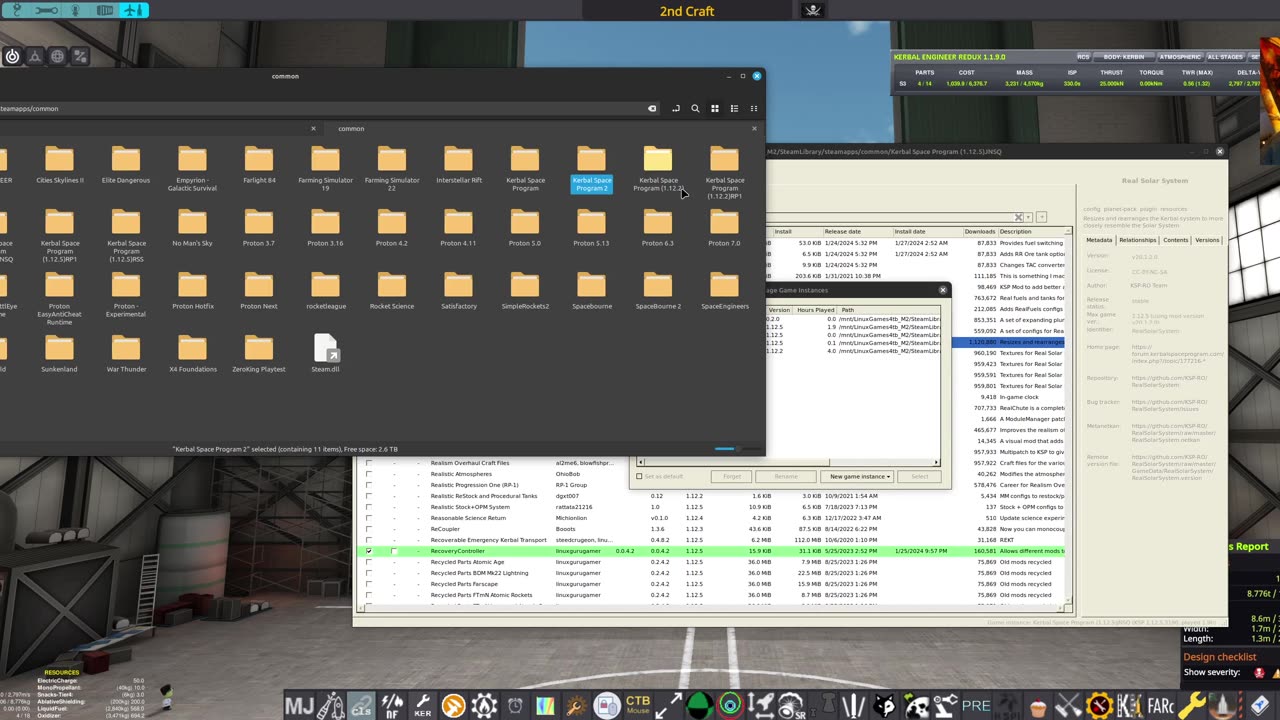Toggle checkbox for Realistic Progression One
The image size is (1280, 720).
tap(369, 485)
